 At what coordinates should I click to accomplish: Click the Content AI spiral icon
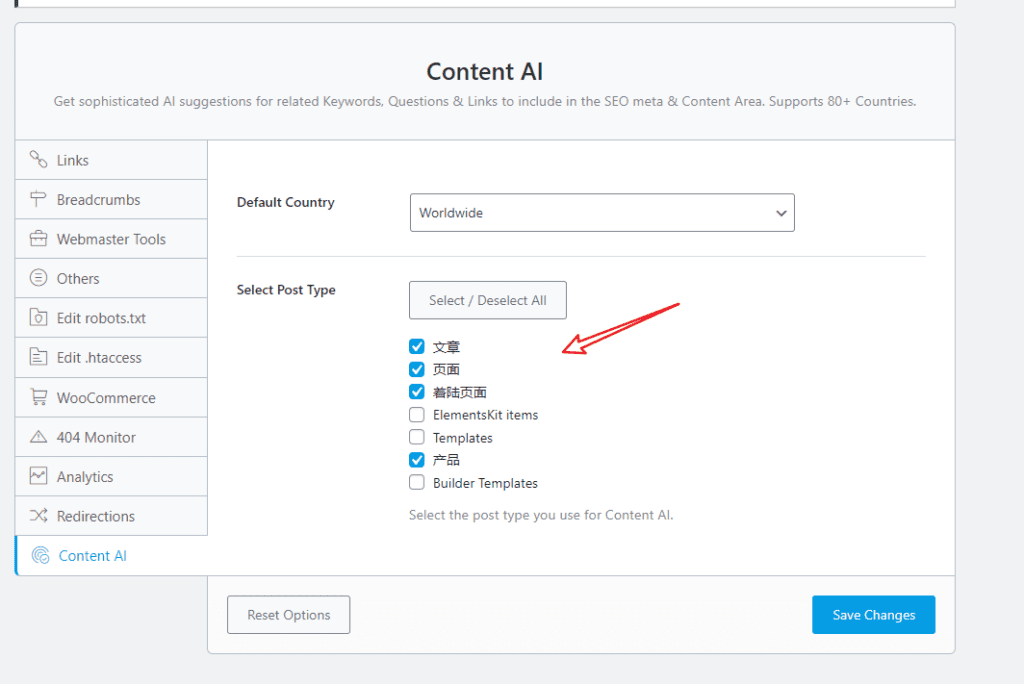point(40,555)
